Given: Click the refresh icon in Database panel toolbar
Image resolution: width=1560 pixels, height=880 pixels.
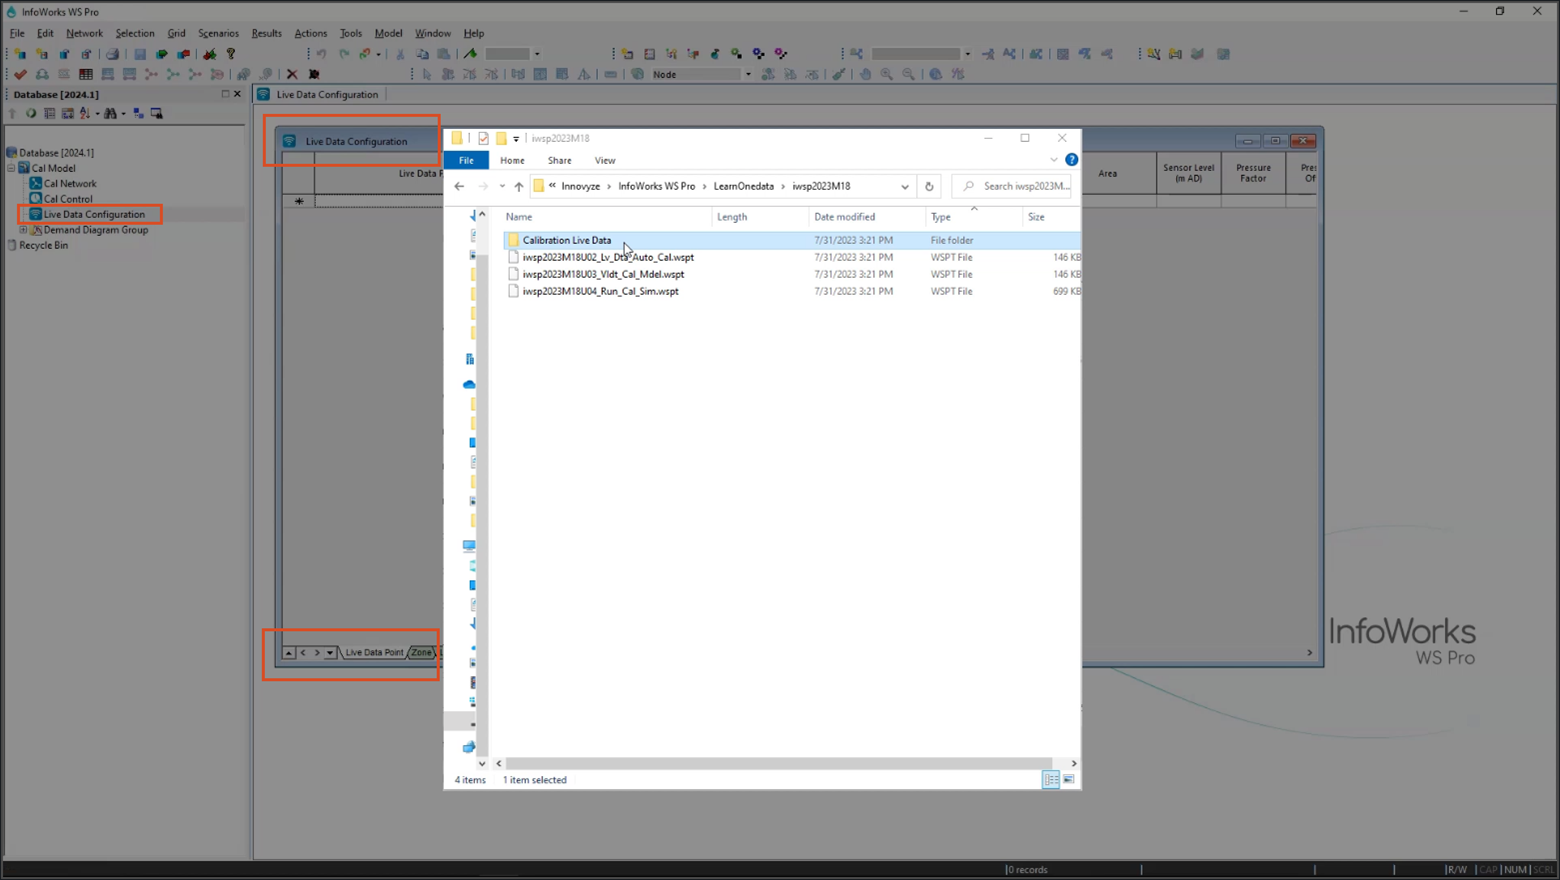Looking at the screenshot, I should point(31,113).
